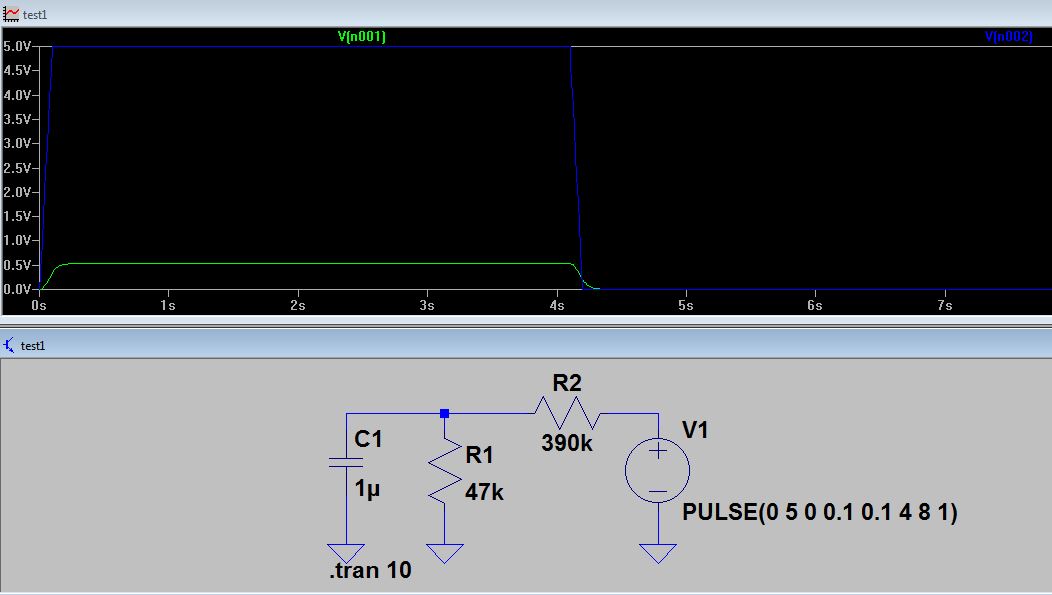Viewport: 1052px width, 595px height.
Task: Click the 5s time axis label
Action: coord(686,306)
